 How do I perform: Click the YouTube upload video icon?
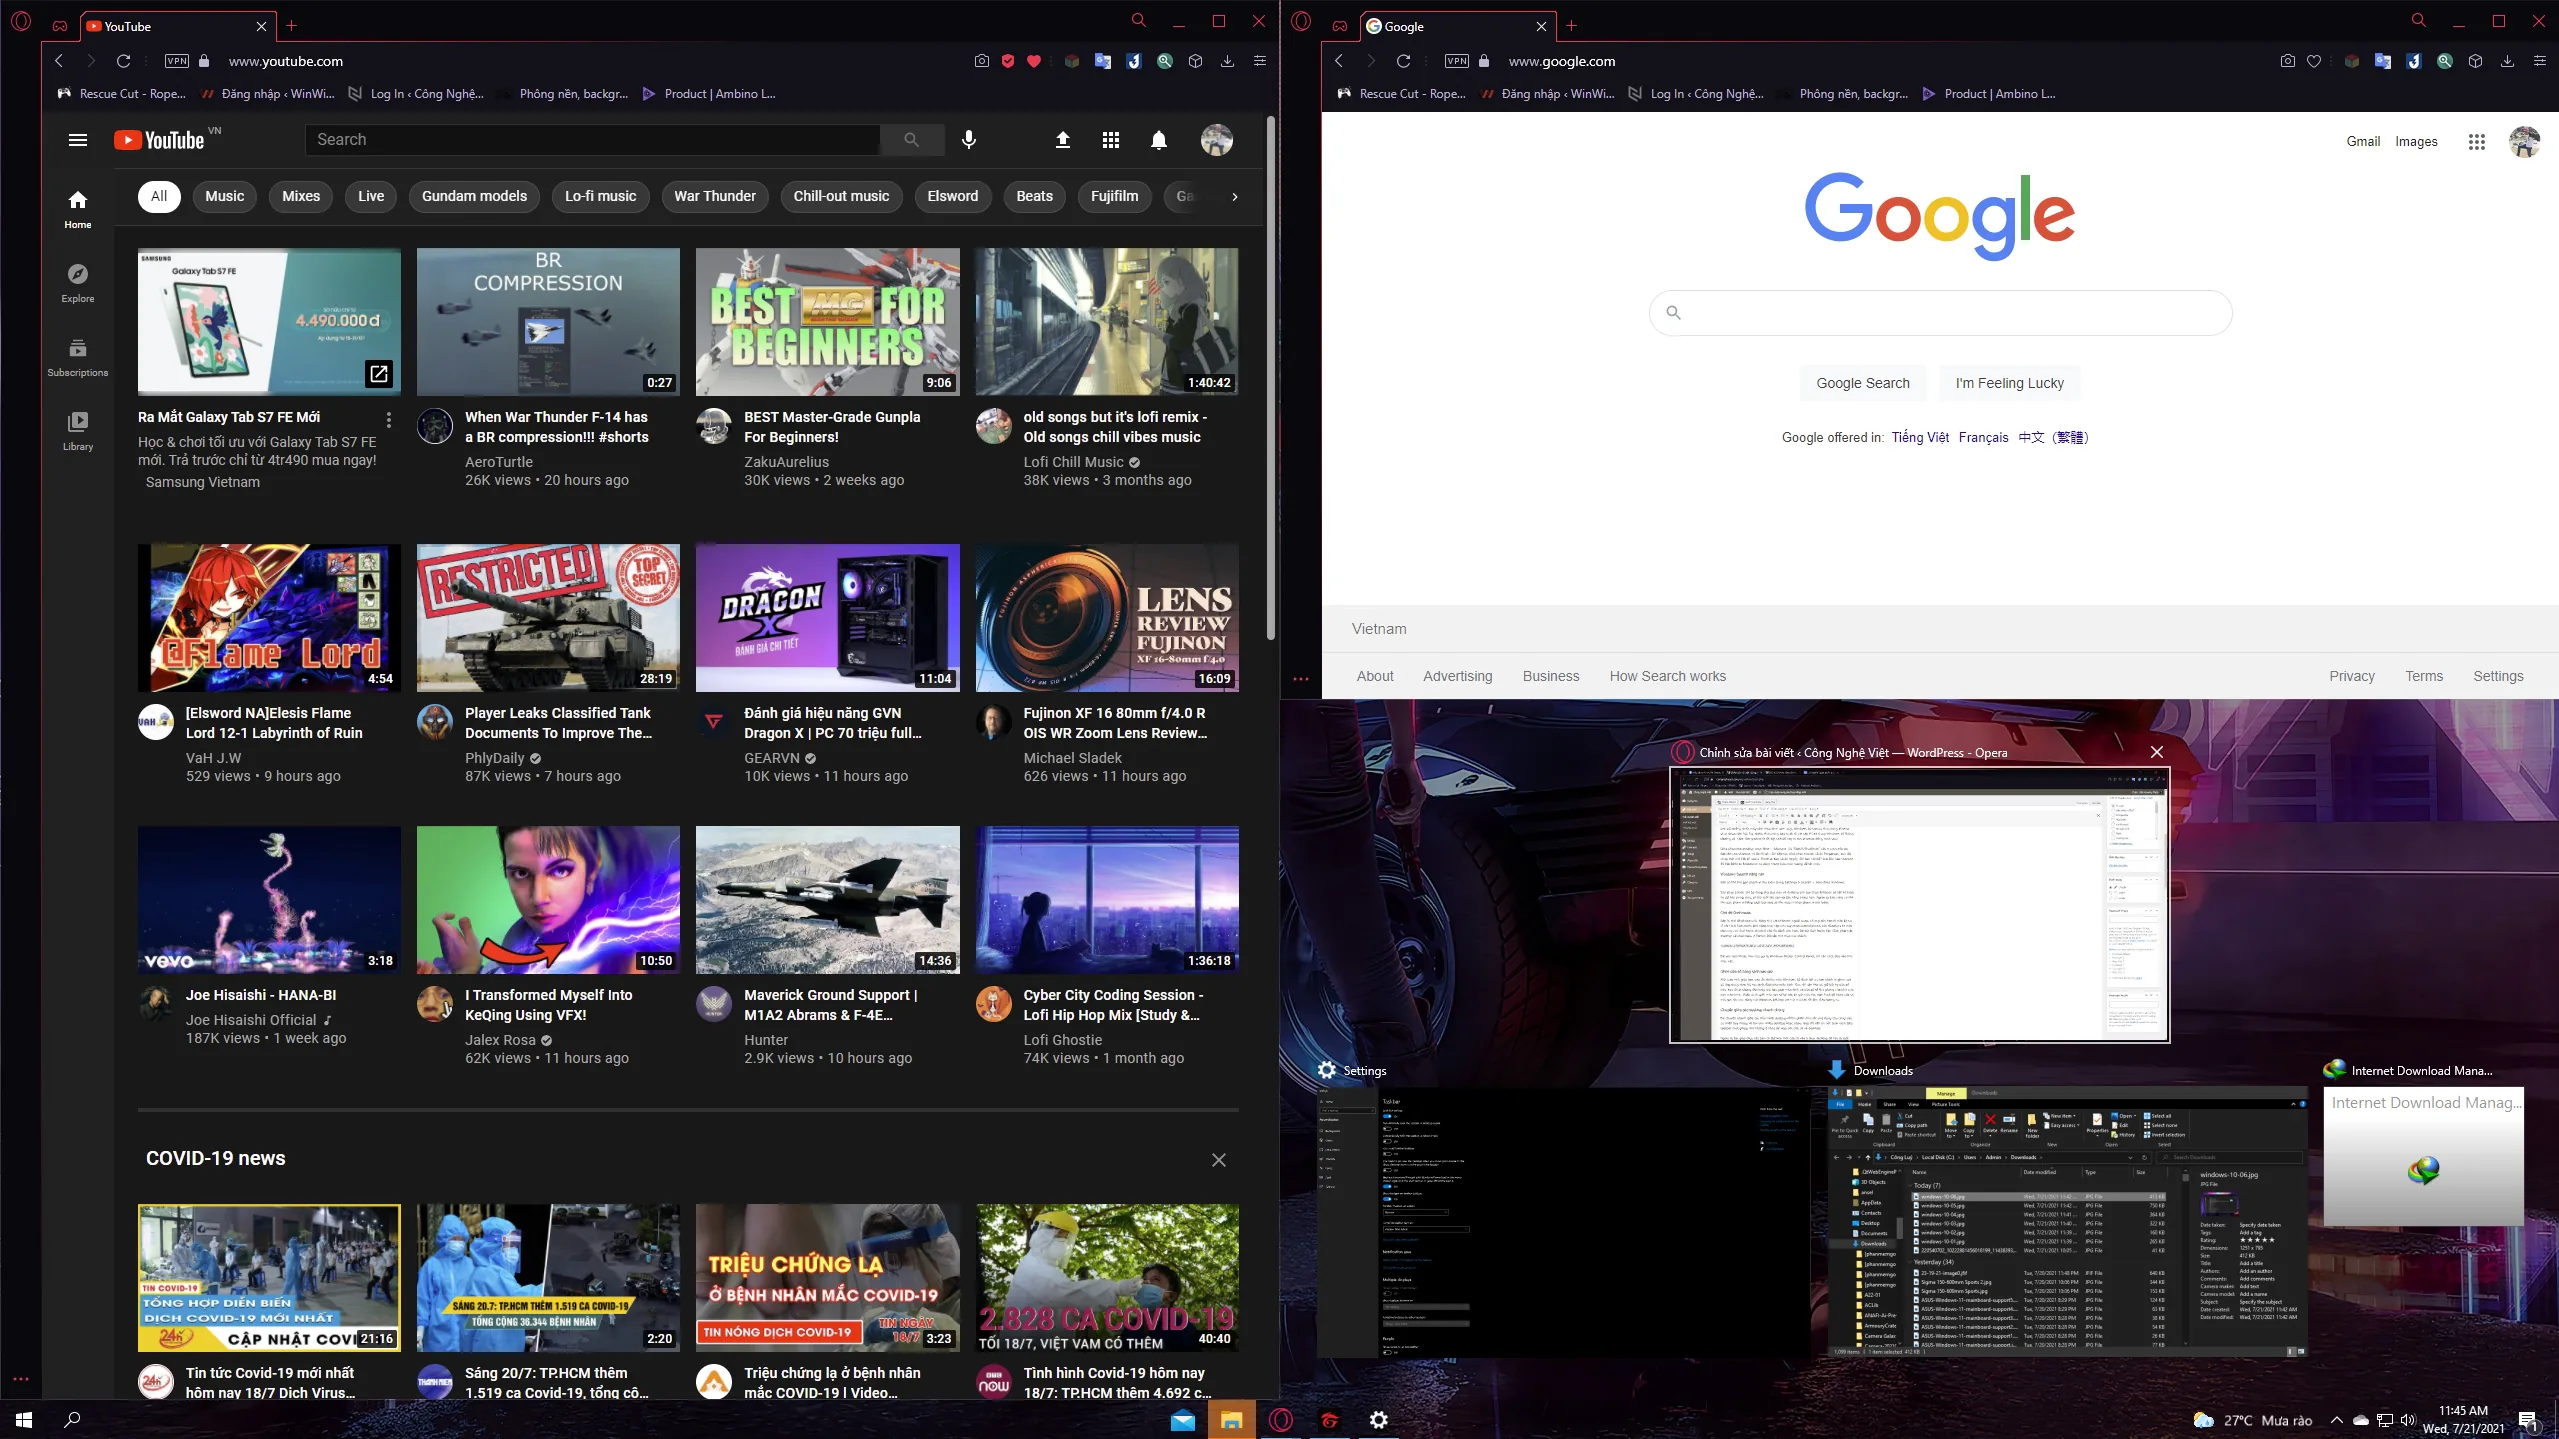(x=1063, y=140)
